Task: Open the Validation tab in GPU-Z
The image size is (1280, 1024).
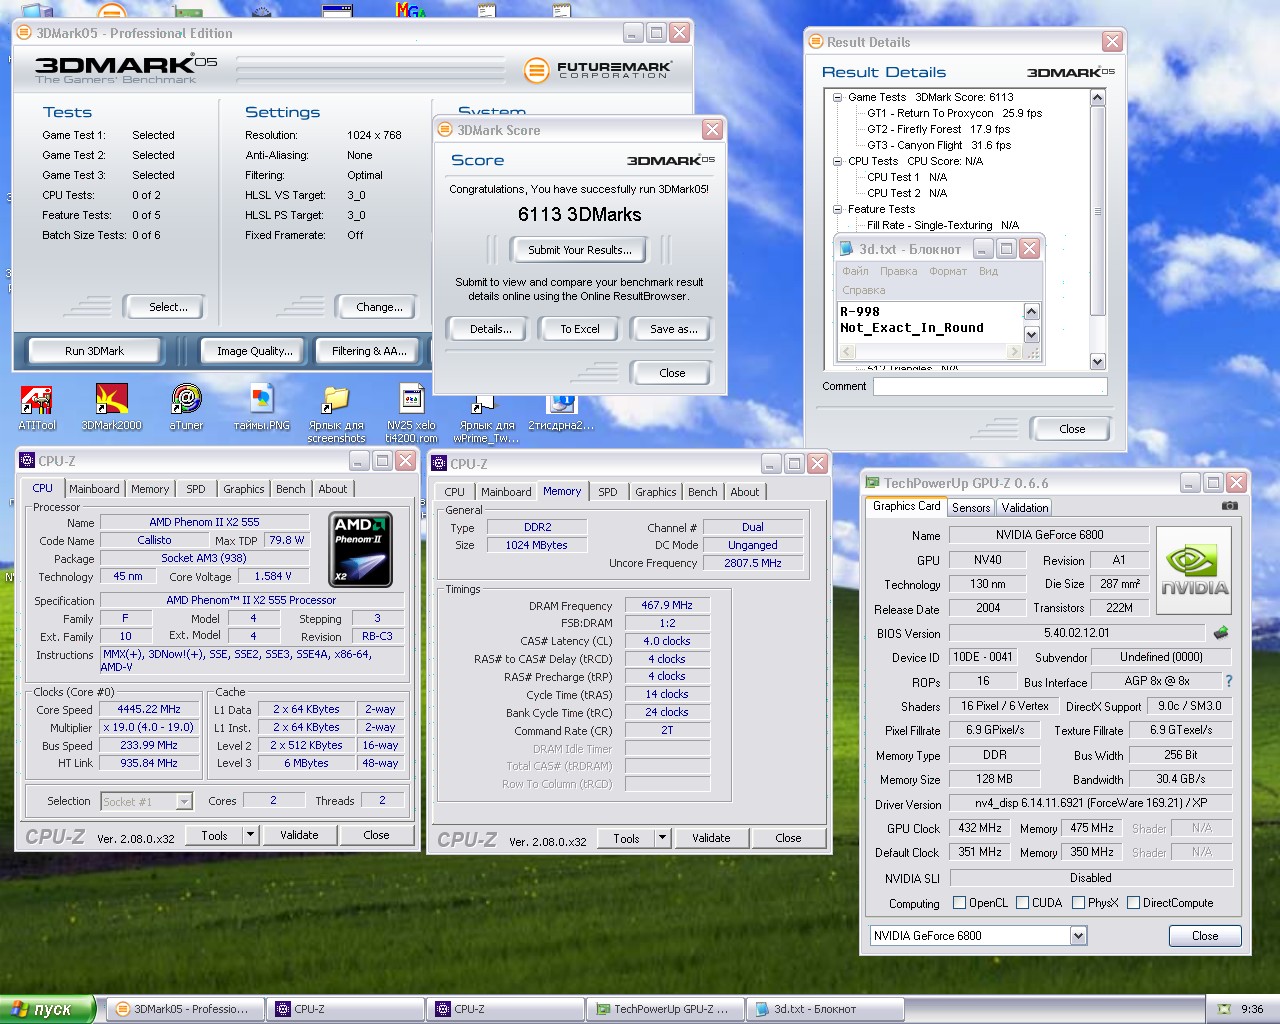Action: click(x=1025, y=508)
